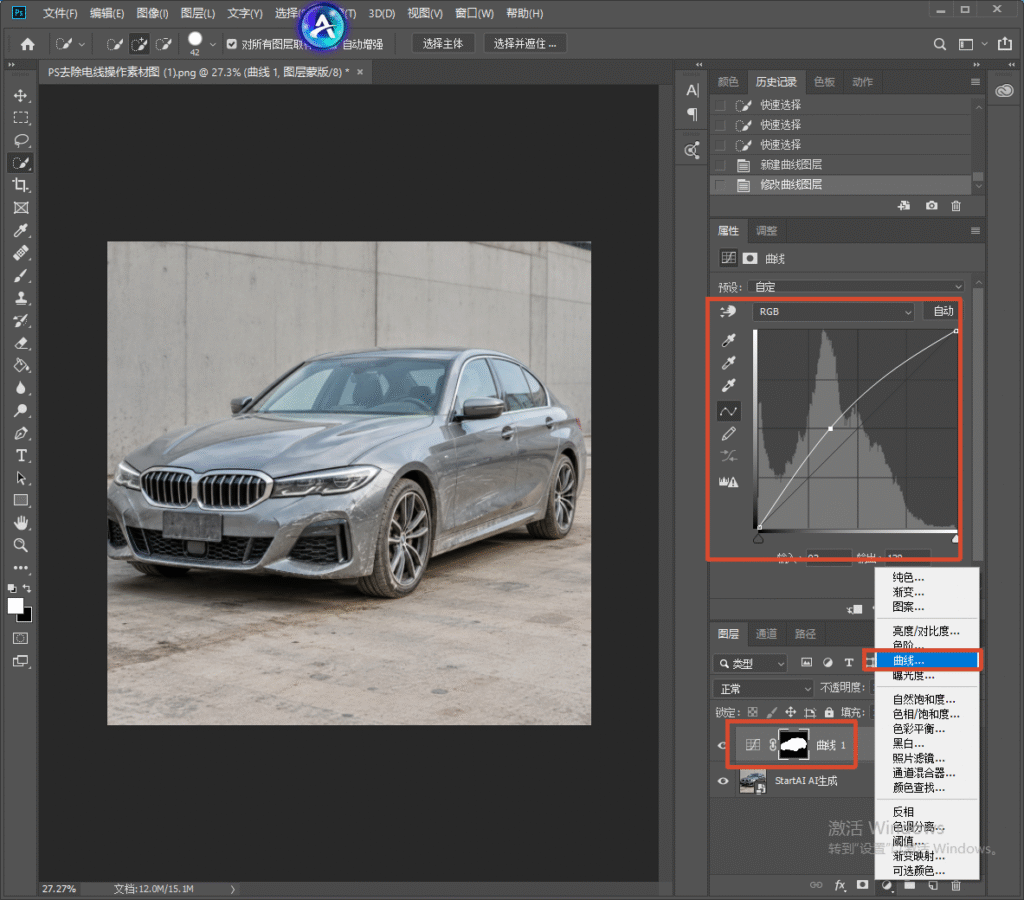The image size is (1024, 900).
Task: Toggle history source box beside 新建曲线图层
Action: pyautogui.click(x=720, y=165)
